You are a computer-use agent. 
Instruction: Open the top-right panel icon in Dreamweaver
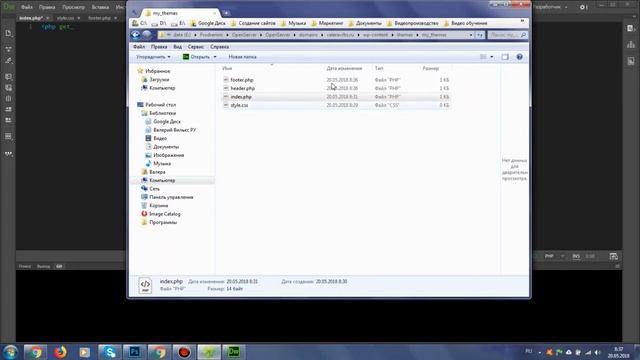click(631, 28)
